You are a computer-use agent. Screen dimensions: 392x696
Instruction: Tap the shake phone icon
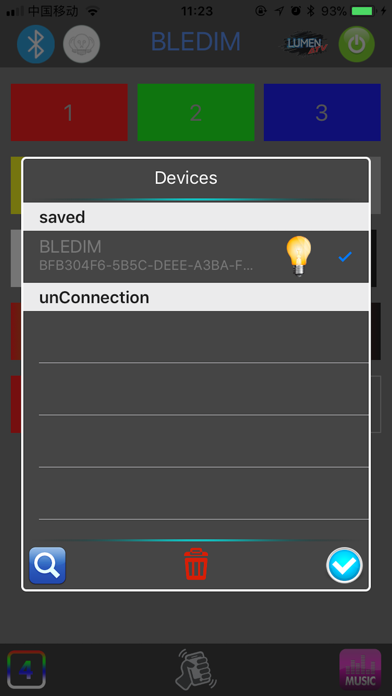[x=196, y=669]
